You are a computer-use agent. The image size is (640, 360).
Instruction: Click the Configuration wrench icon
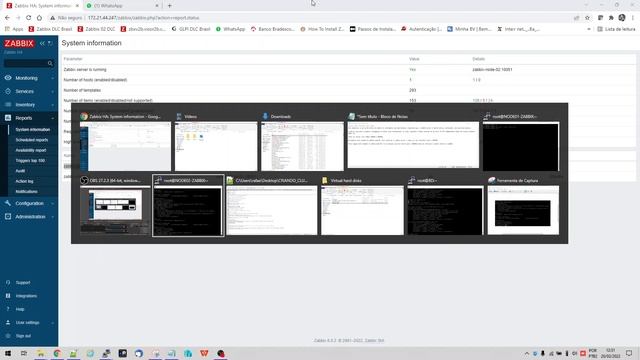tap(8, 203)
